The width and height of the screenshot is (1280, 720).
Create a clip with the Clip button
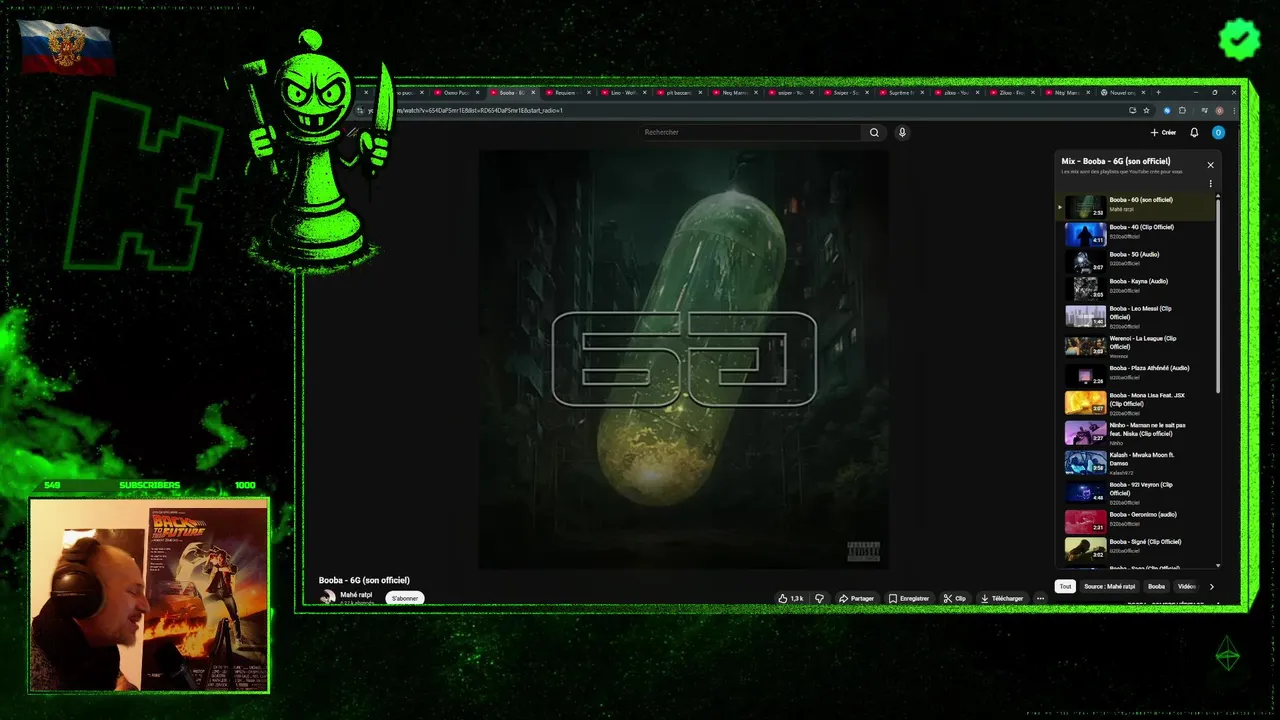[955, 598]
